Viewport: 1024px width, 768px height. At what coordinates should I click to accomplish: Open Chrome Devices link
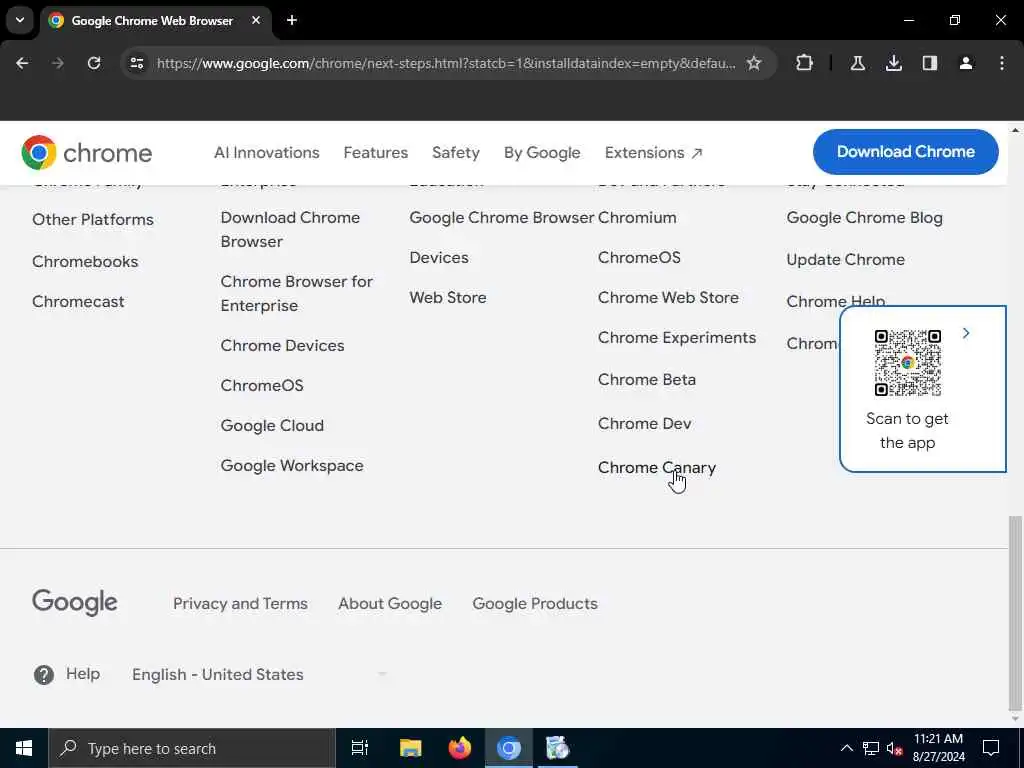click(282, 345)
